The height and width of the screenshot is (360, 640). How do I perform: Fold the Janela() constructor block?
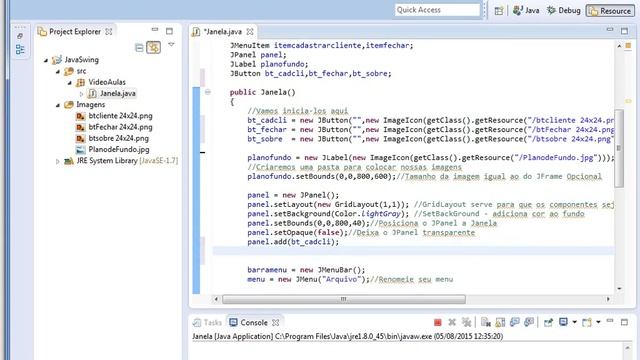208,92
